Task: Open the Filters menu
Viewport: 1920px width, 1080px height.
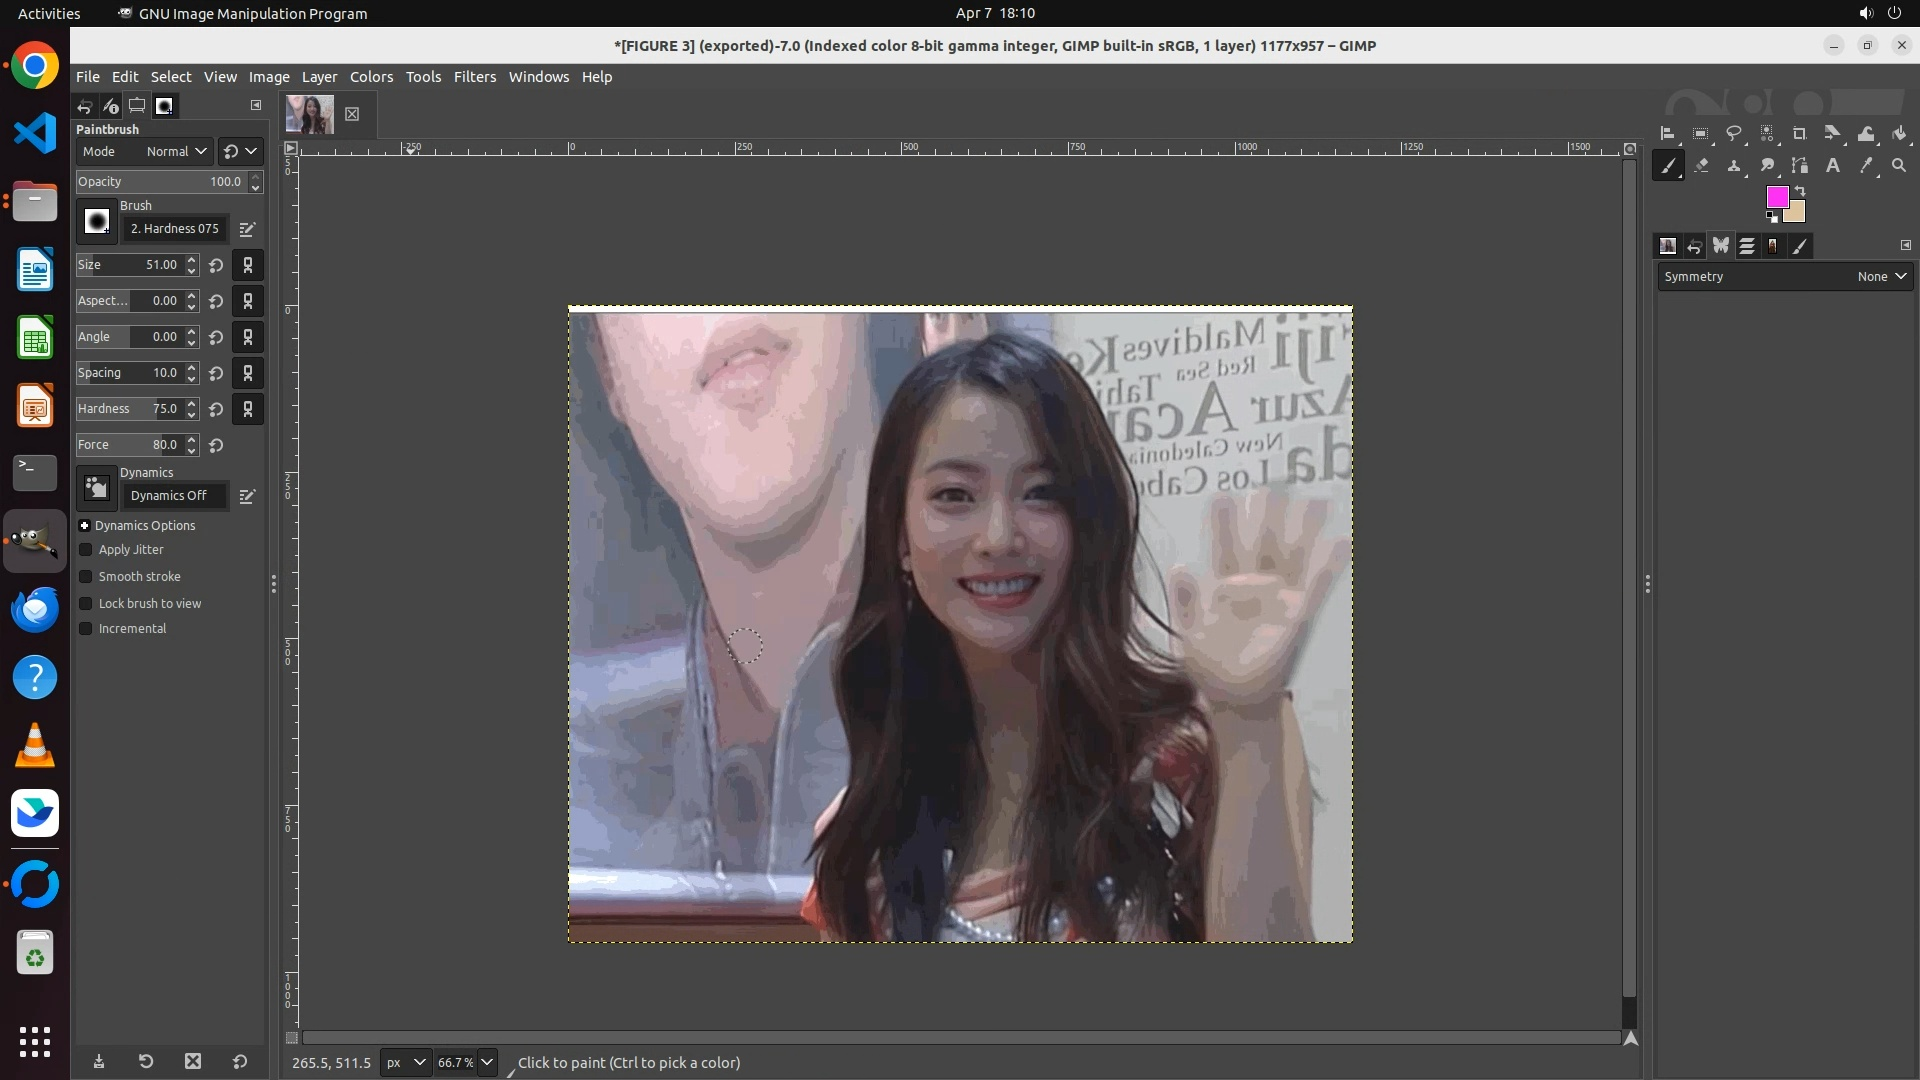Action: 474,77
